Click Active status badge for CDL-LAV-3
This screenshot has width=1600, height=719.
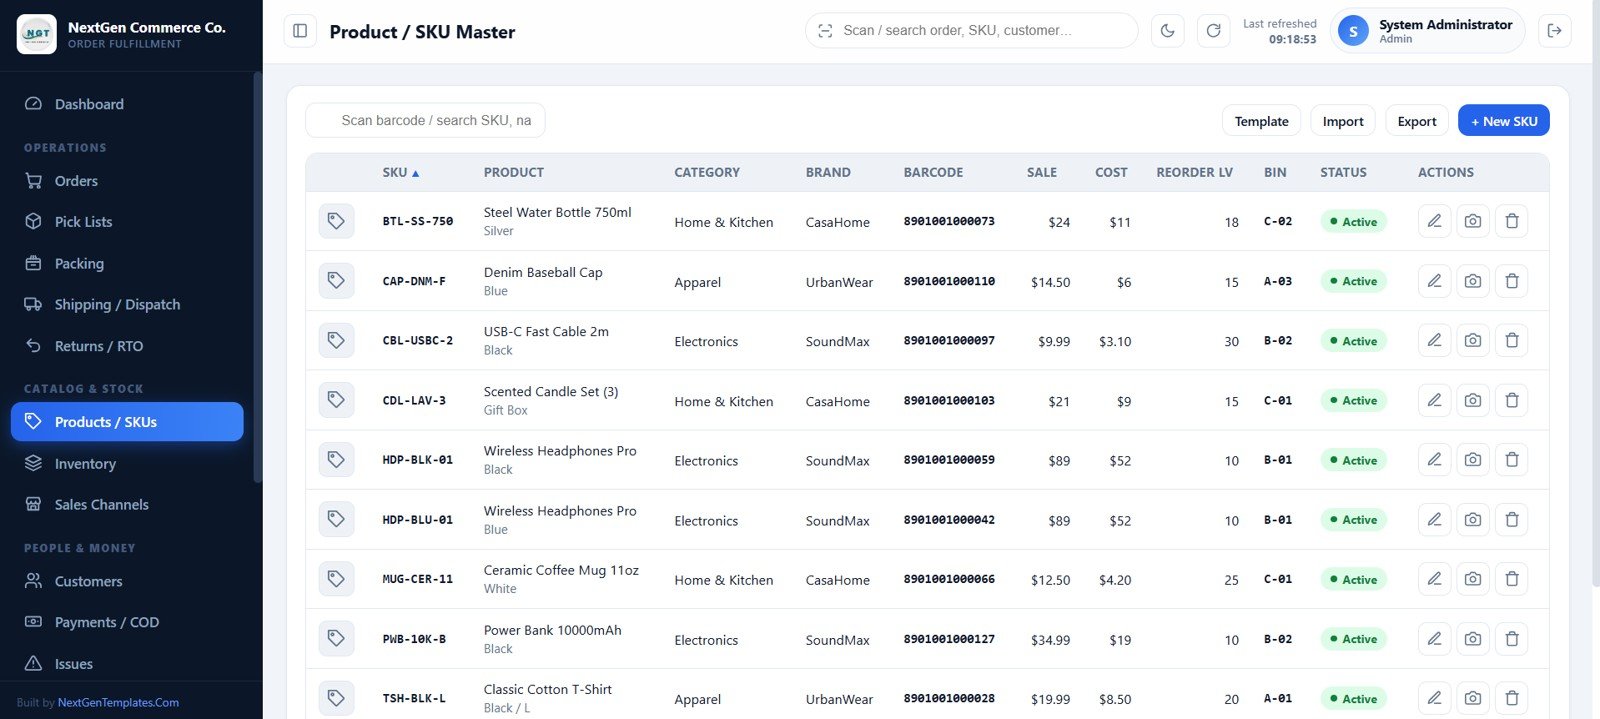click(x=1353, y=400)
